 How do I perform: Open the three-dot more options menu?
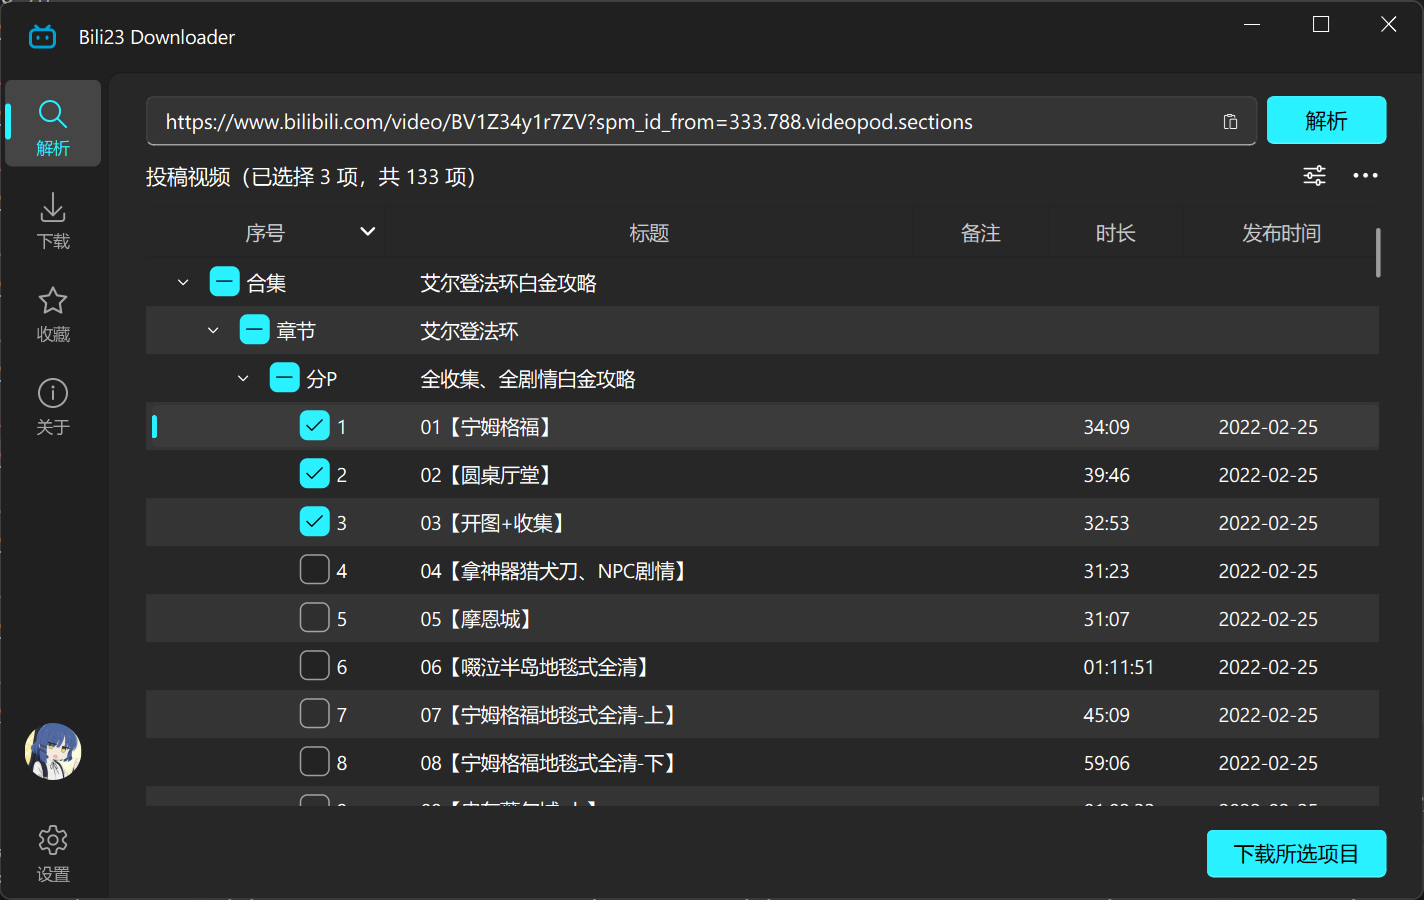pos(1365,176)
